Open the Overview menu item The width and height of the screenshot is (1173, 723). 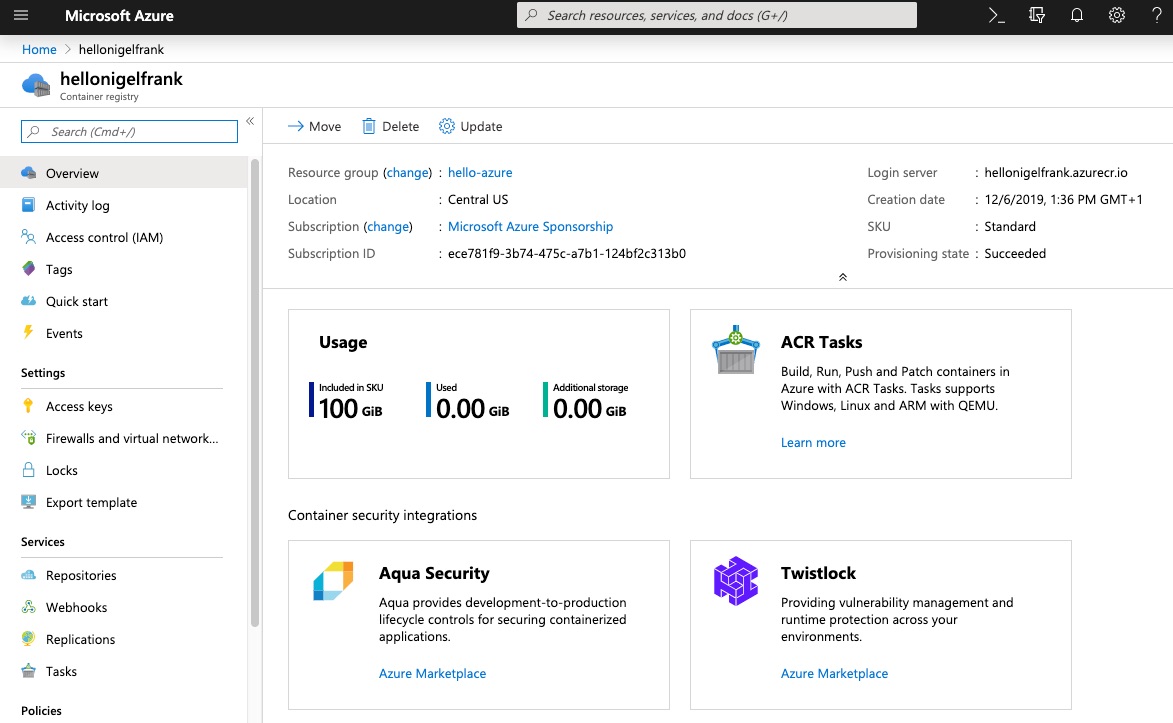click(x=123, y=173)
